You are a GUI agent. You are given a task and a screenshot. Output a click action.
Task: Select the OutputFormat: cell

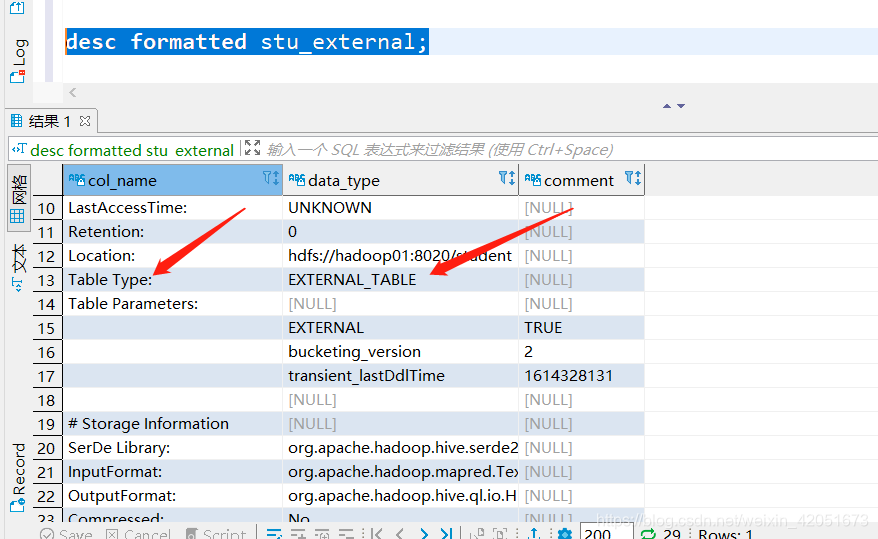[172, 496]
